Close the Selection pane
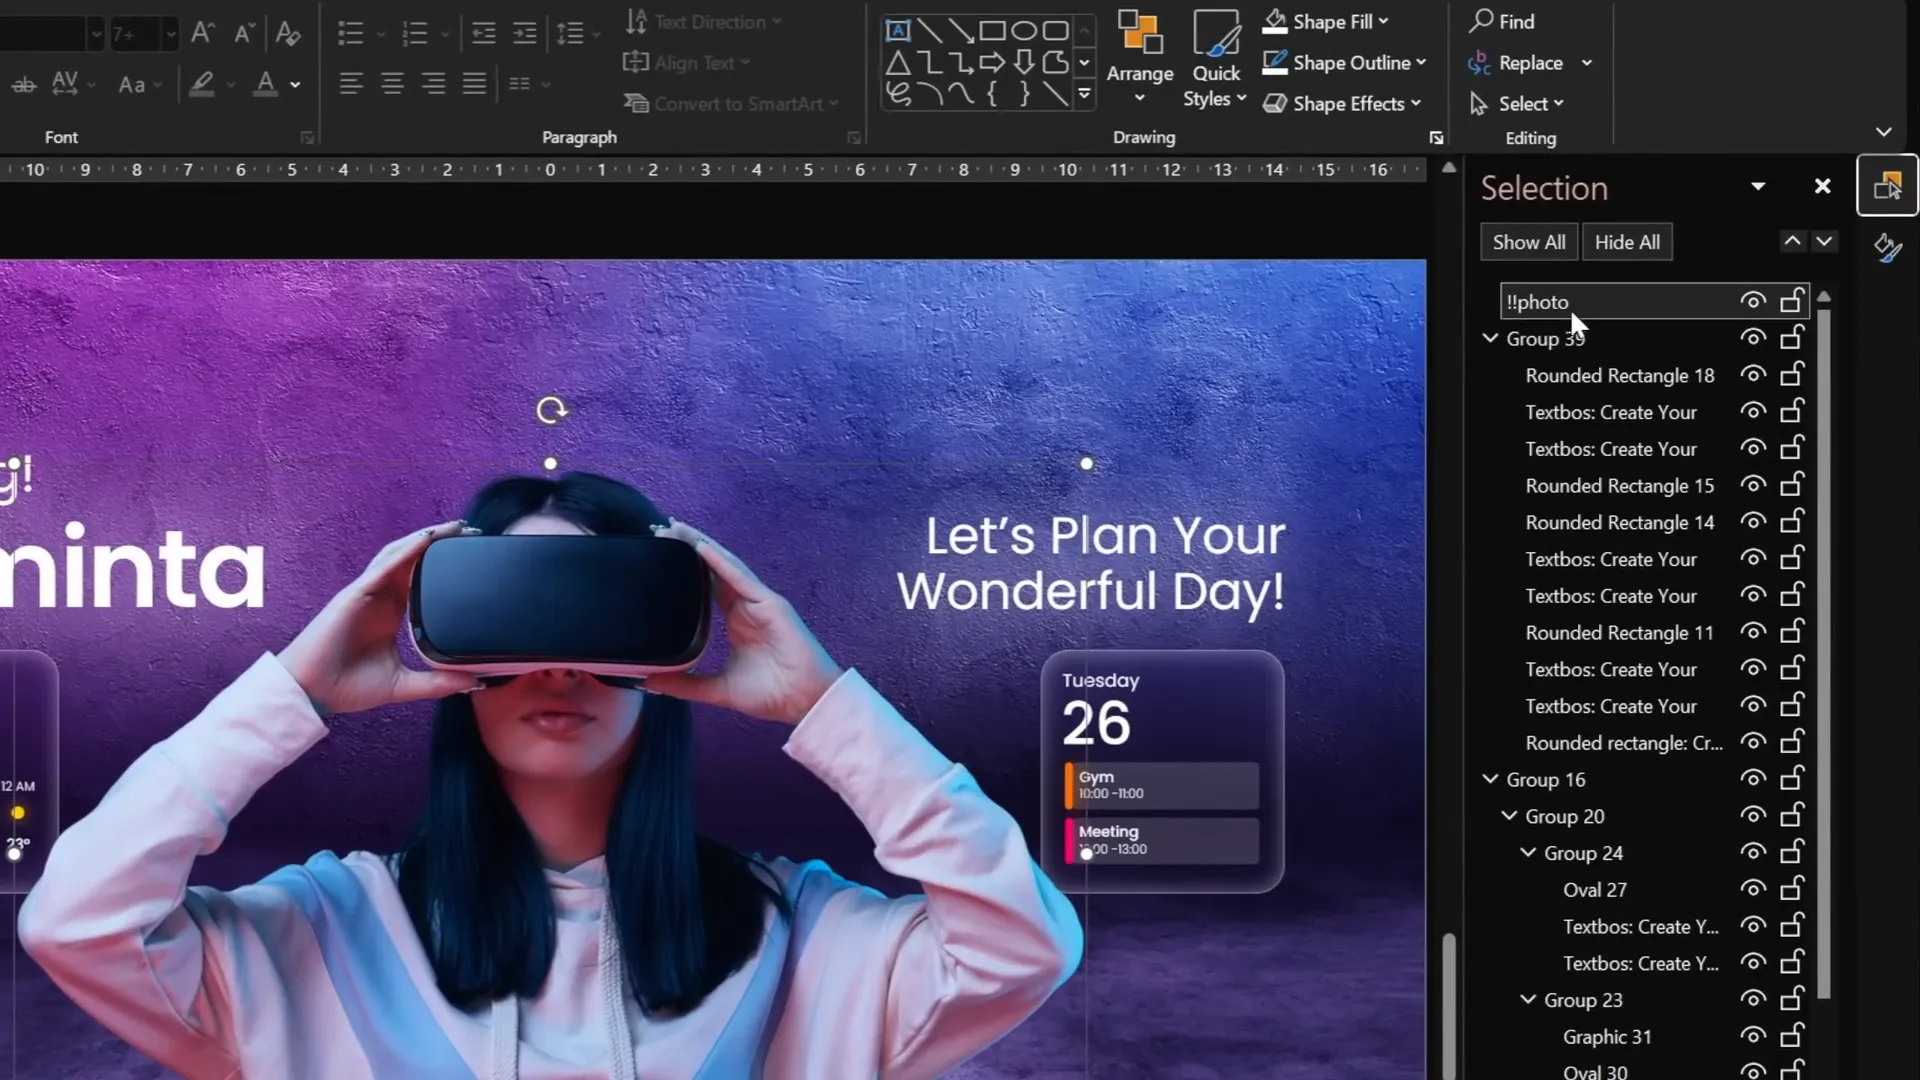Image resolution: width=1920 pixels, height=1080 pixels. 1822,187
